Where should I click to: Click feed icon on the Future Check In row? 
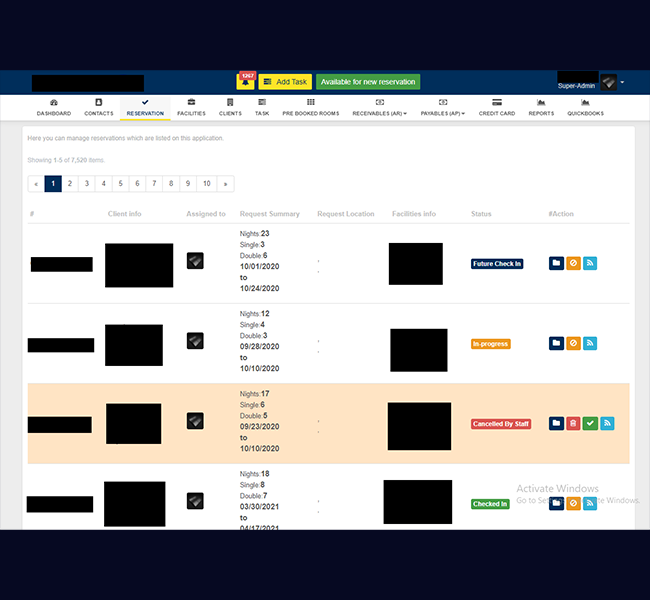pos(590,263)
